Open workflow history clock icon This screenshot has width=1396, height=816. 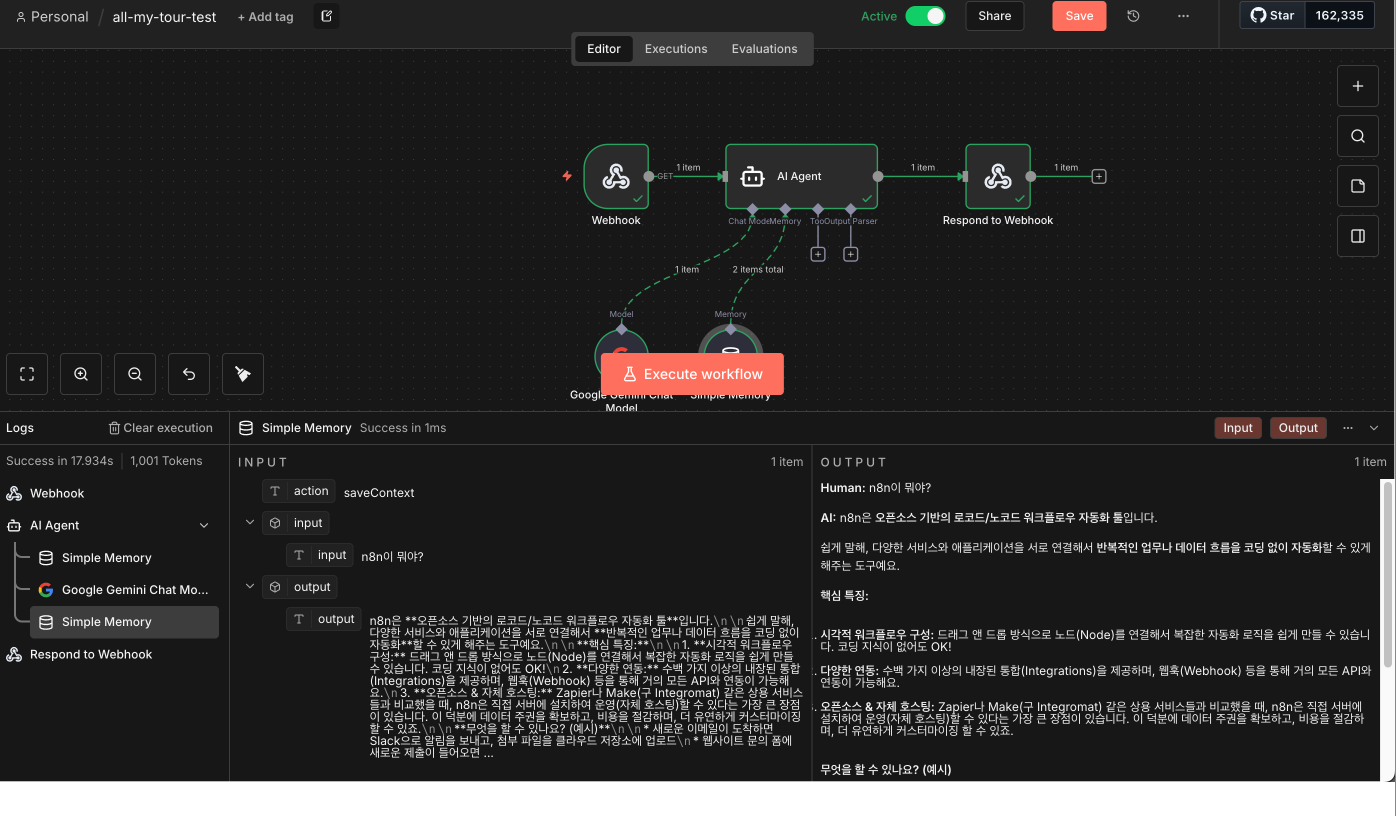pyautogui.click(x=1133, y=16)
